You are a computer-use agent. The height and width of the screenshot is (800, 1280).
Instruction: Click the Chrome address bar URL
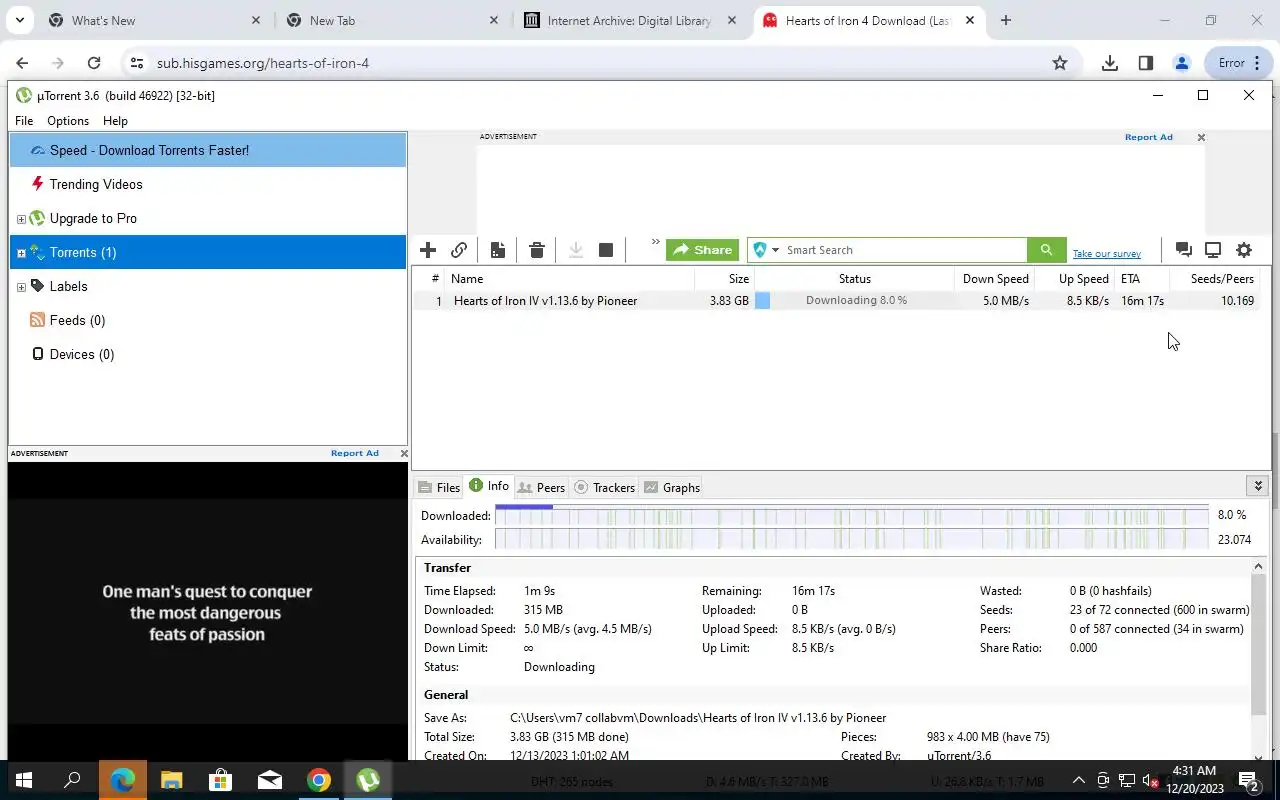coord(263,63)
